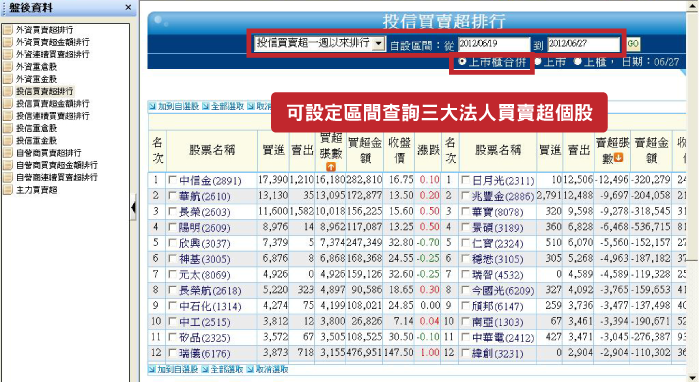
Task: Open 外資連續買賣超排行 in sidebar
Action: (53, 54)
